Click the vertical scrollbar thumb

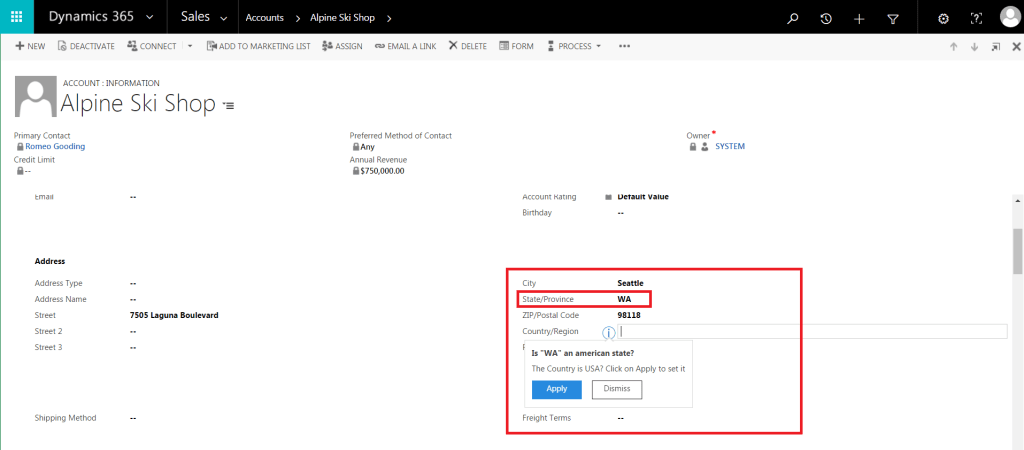(x=1018, y=250)
